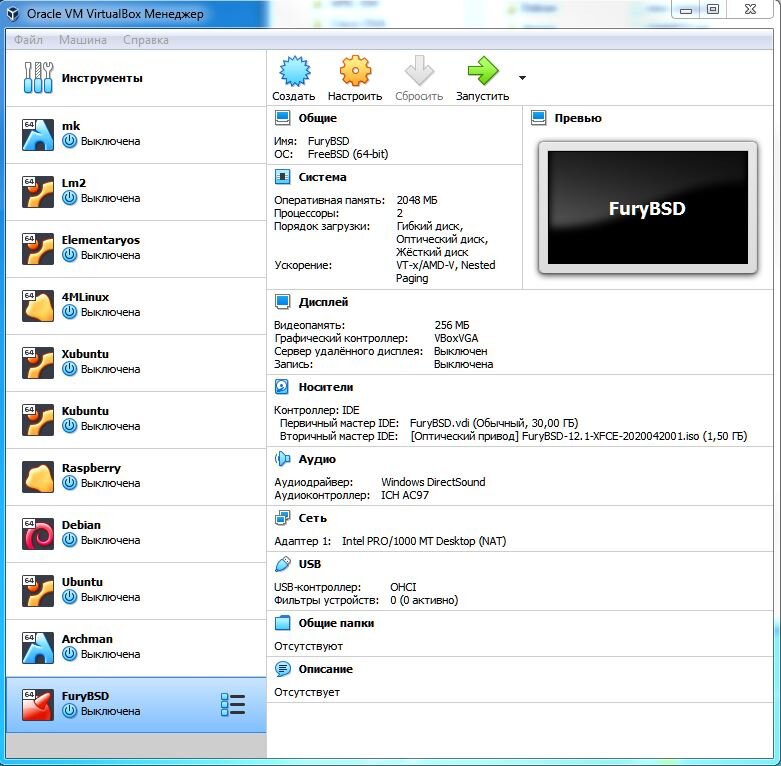This screenshot has height=766, width=781.
Task: Open the dropdown arrow next to Запустить
Action: pyautogui.click(x=522, y=78)
